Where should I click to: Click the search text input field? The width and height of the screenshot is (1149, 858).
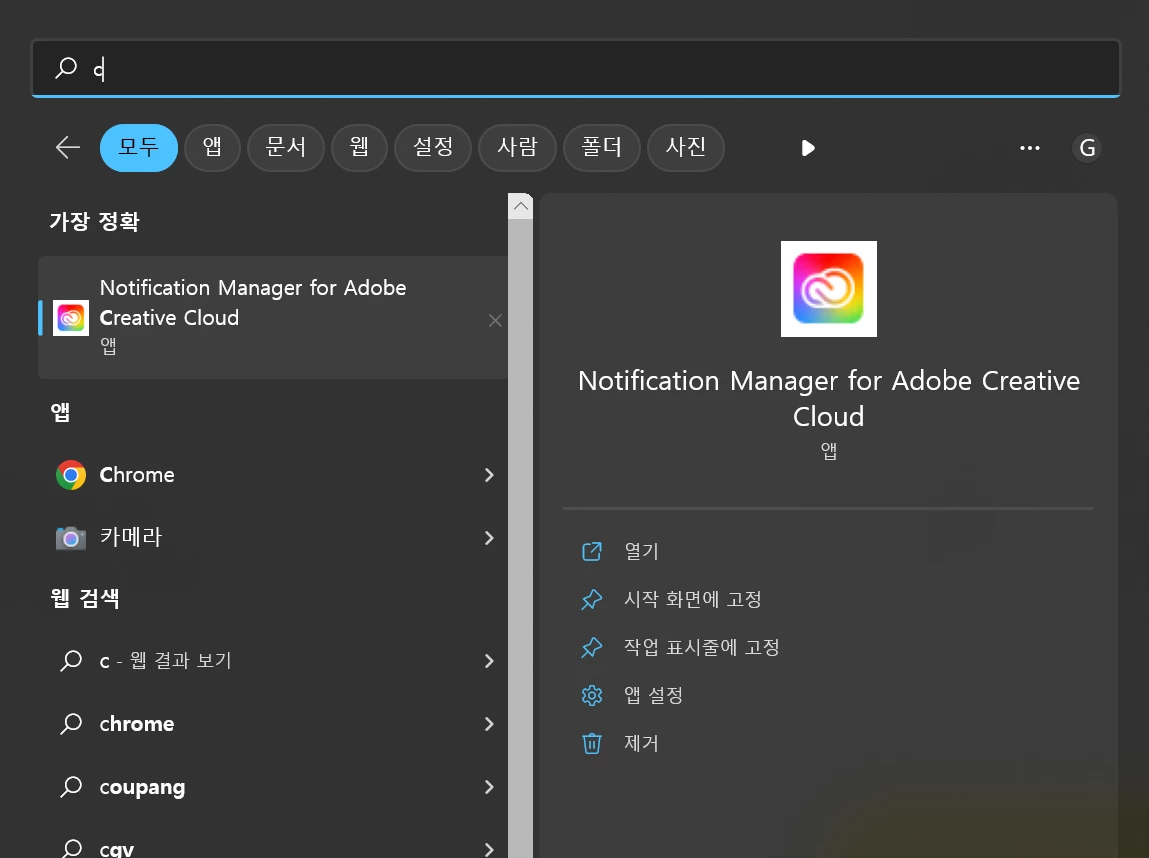tap(576, 68)
